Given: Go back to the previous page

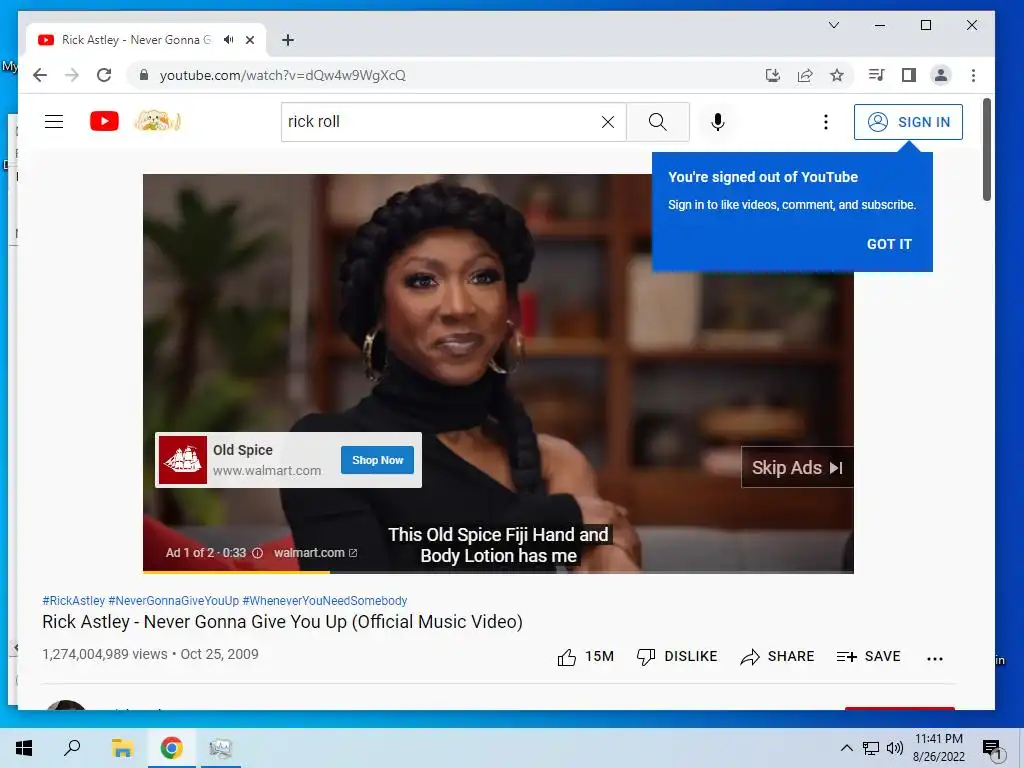Looking at the screenshot, I should (x=40, y=75).
